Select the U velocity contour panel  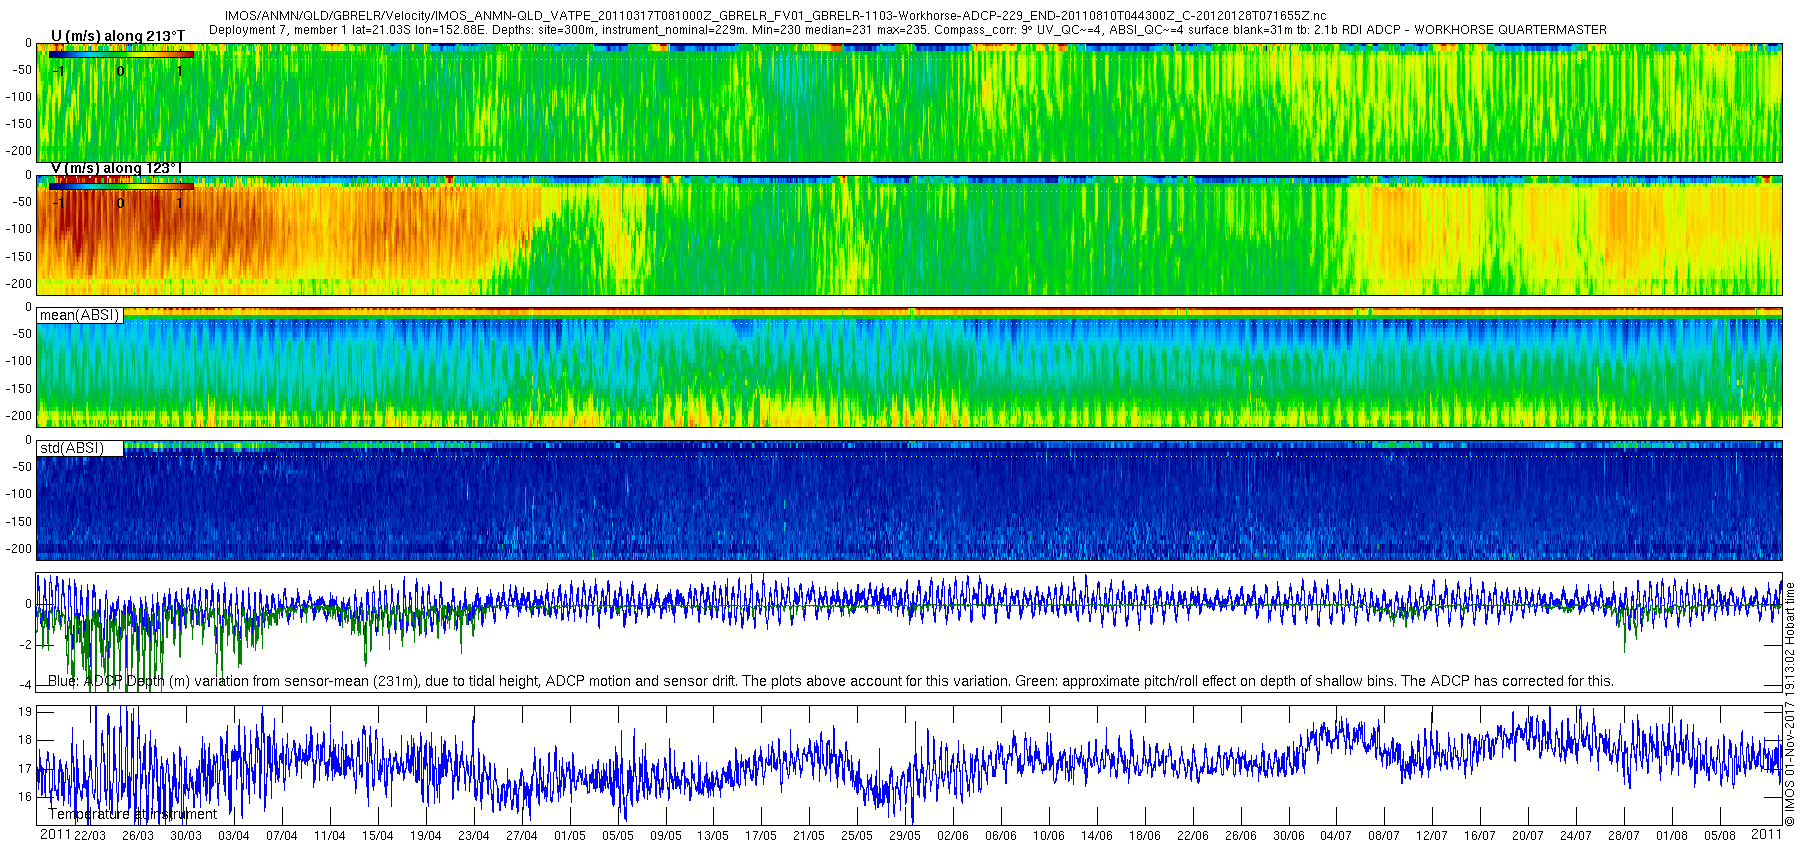click(909, 103)
